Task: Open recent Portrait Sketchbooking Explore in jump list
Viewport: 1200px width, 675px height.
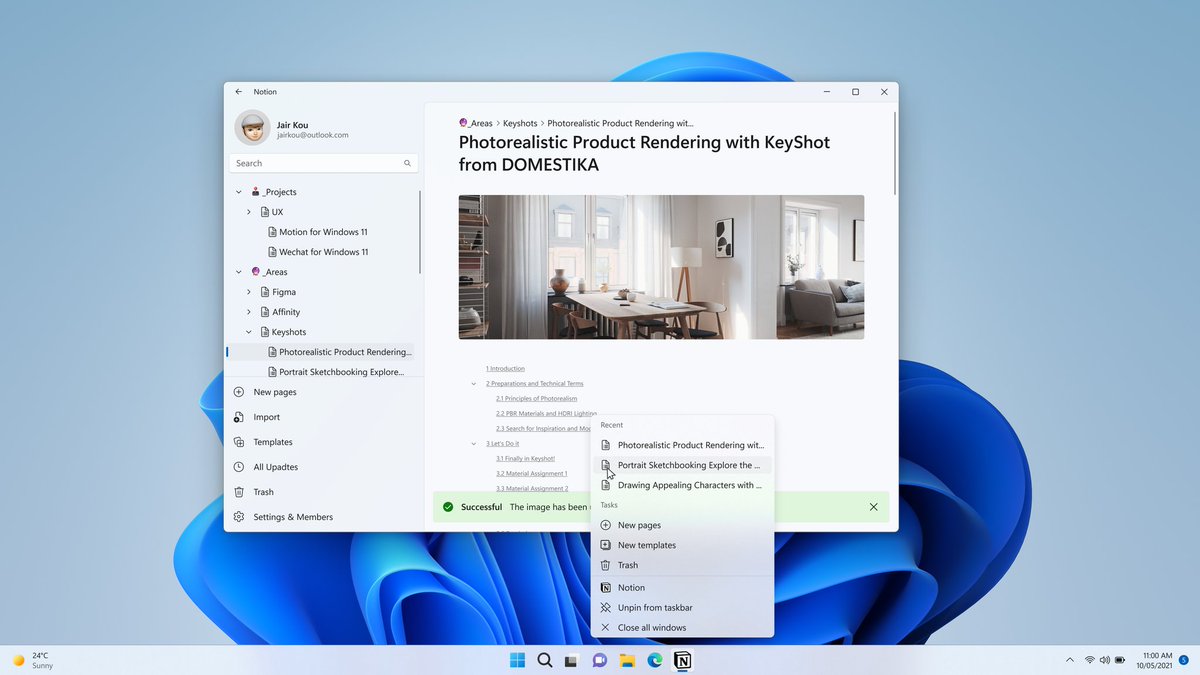Action: point(682,465)
